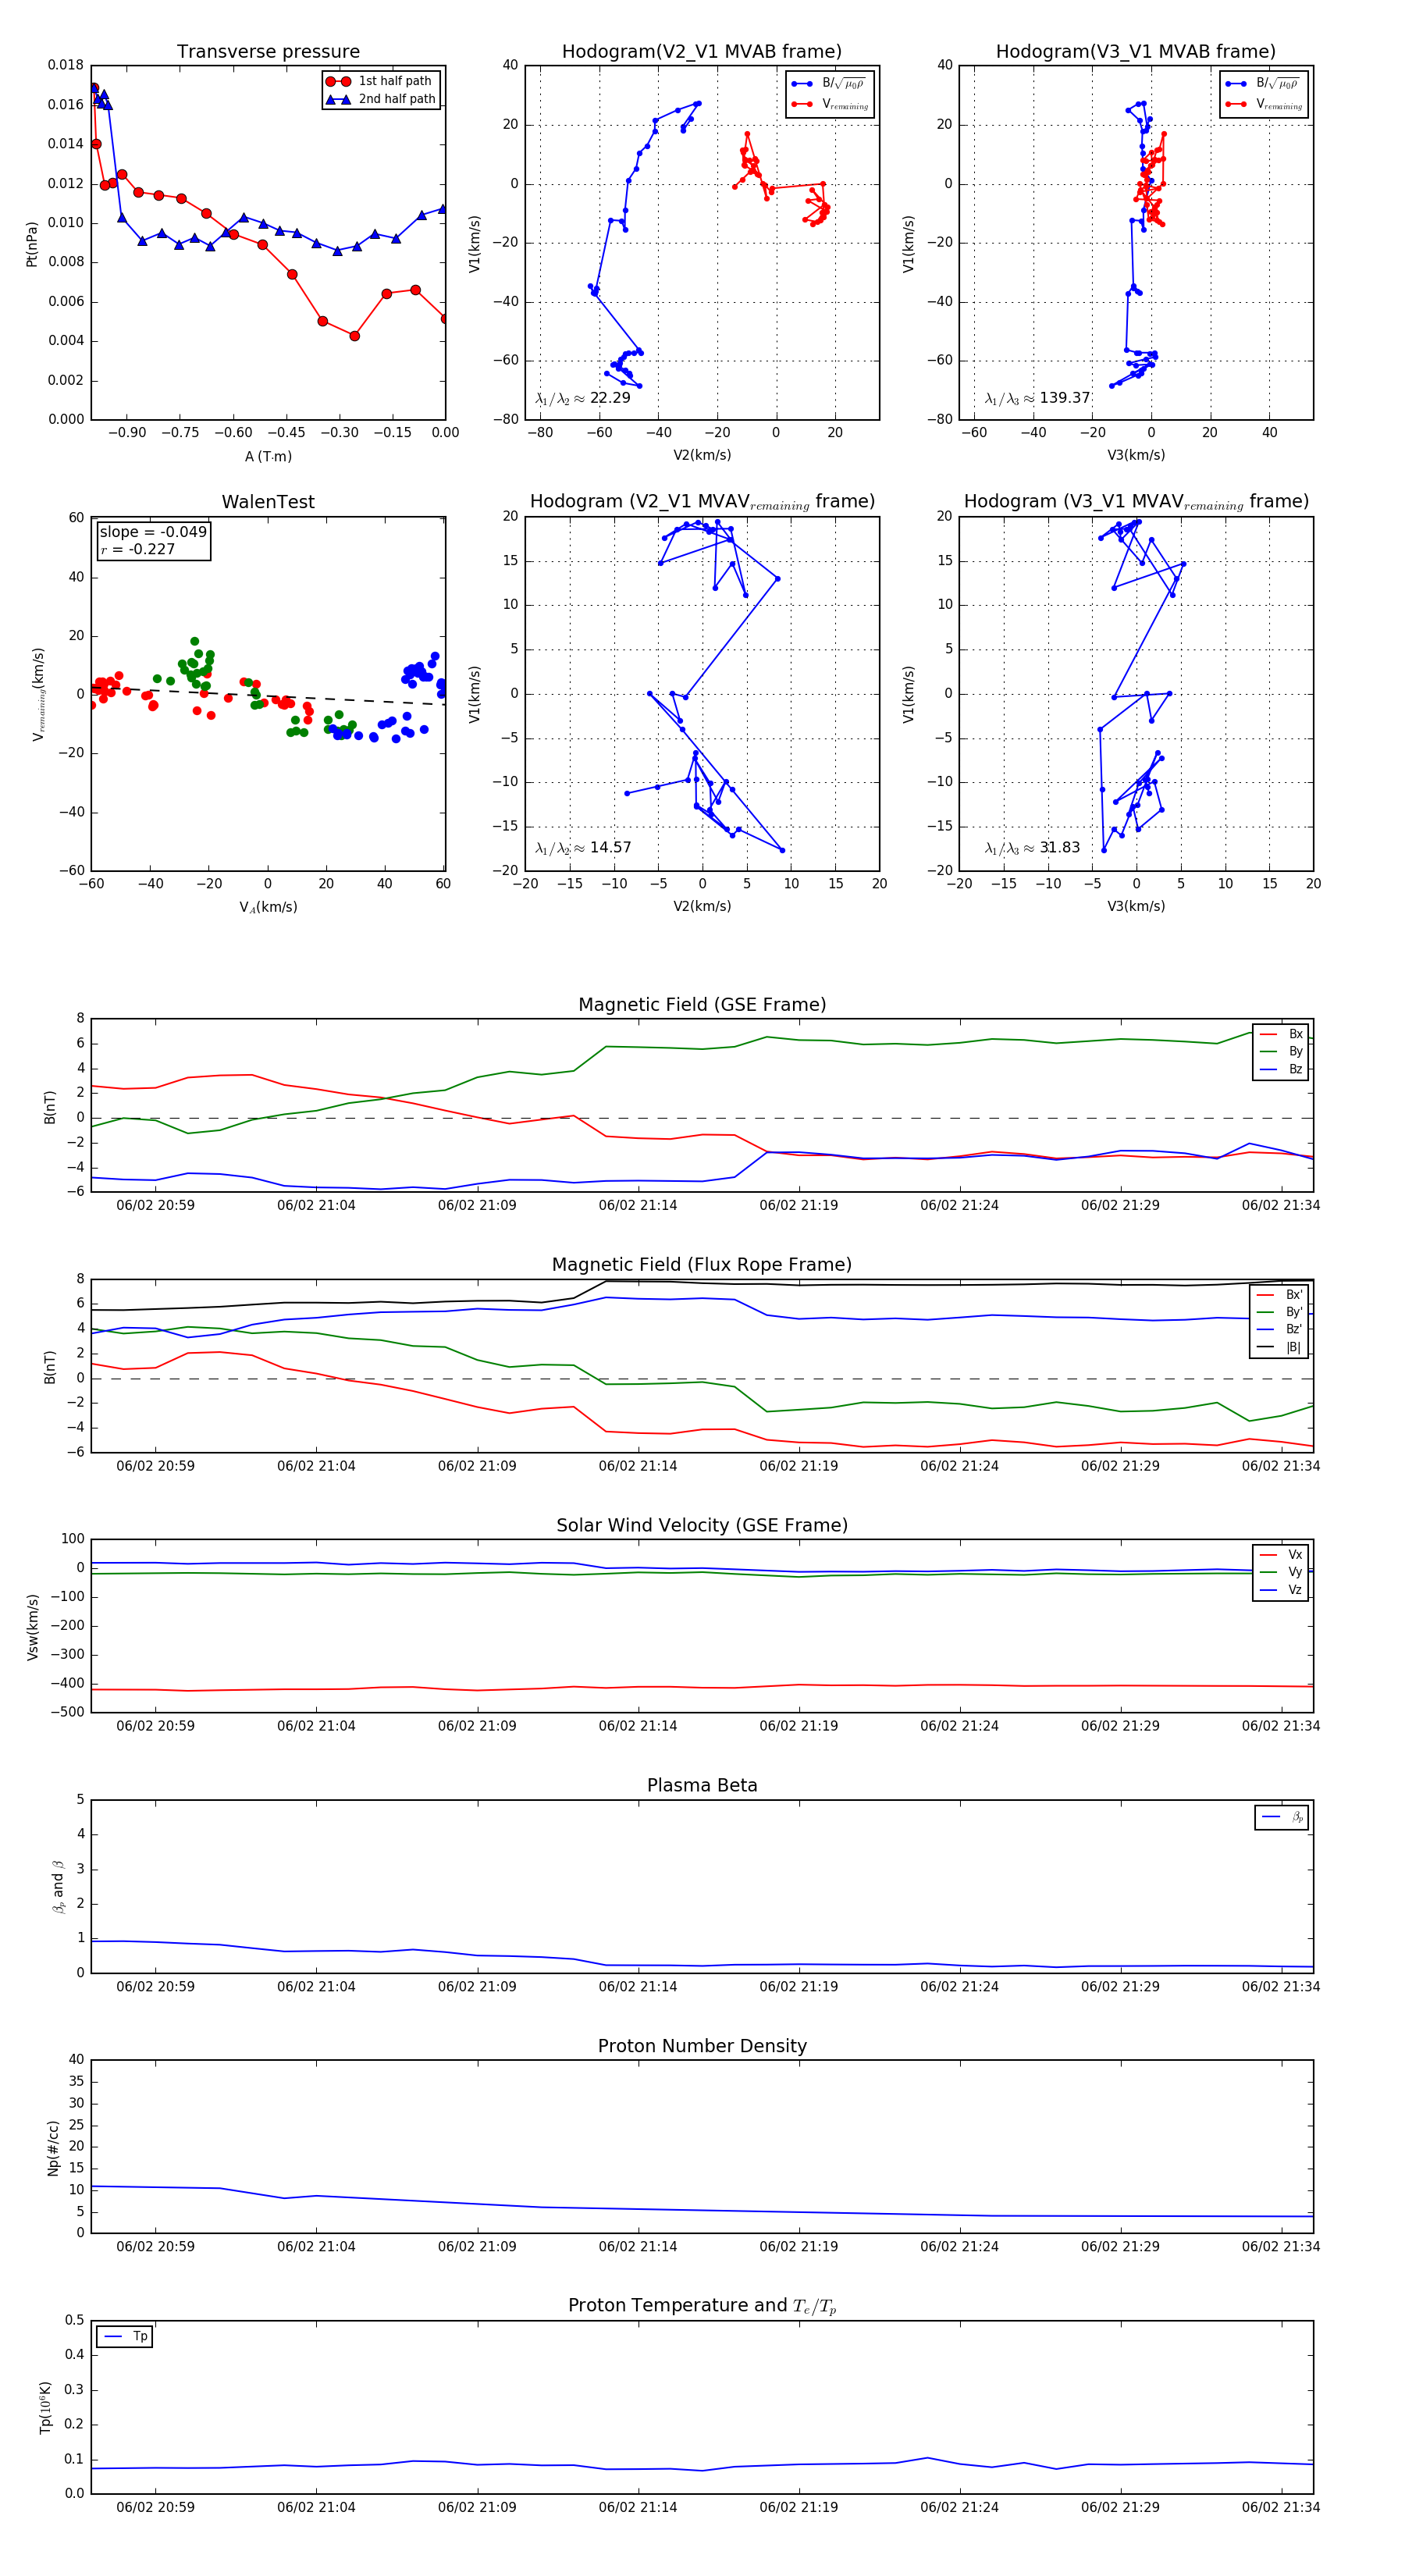The image size is (1405, 2576).
Task: Click the eigenvalue ratio value 31.83
Action: 1060,848
